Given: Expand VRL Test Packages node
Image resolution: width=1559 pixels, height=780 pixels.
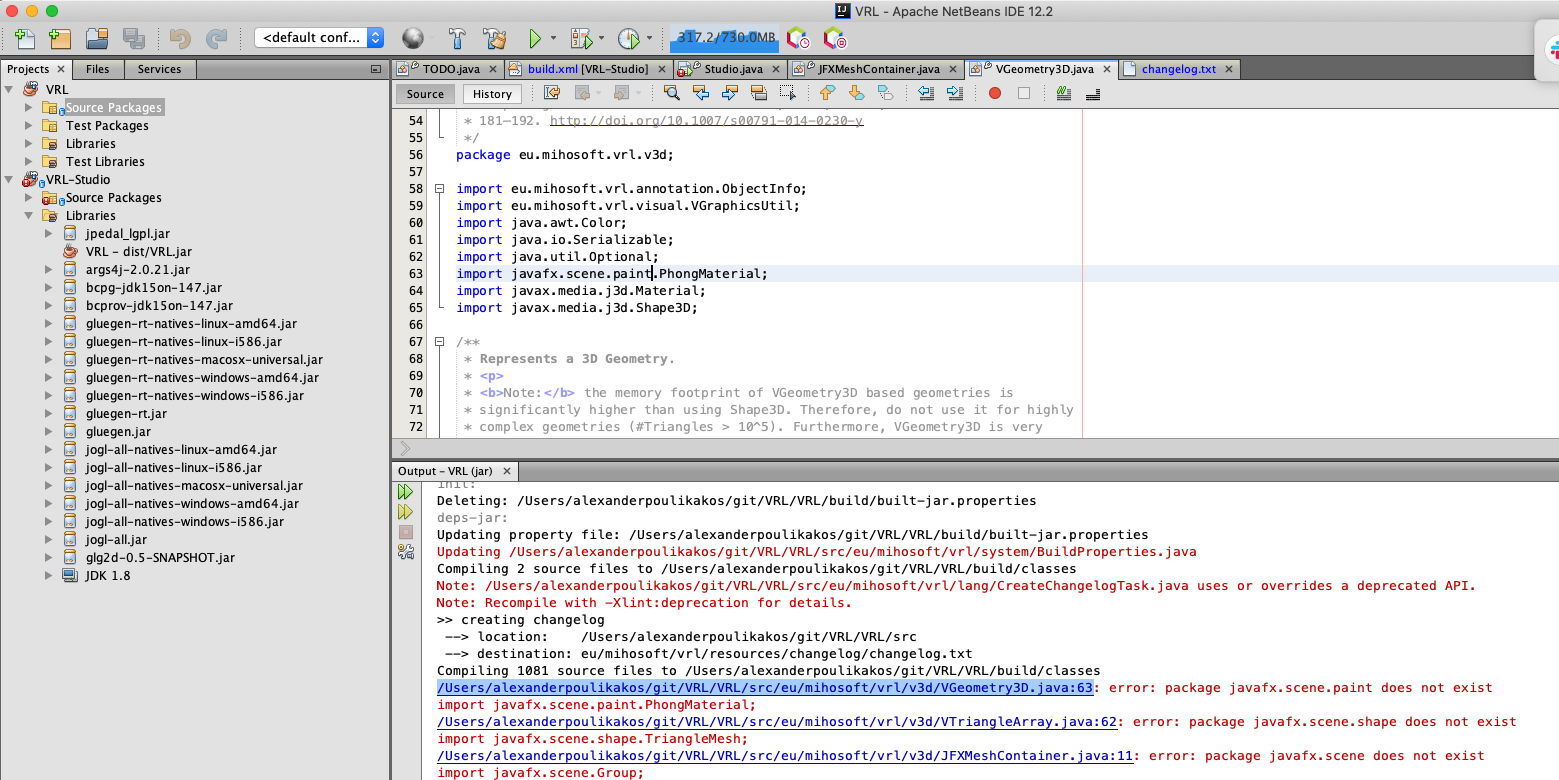Looking at the screenshot, I should click(x=29, y=125).
